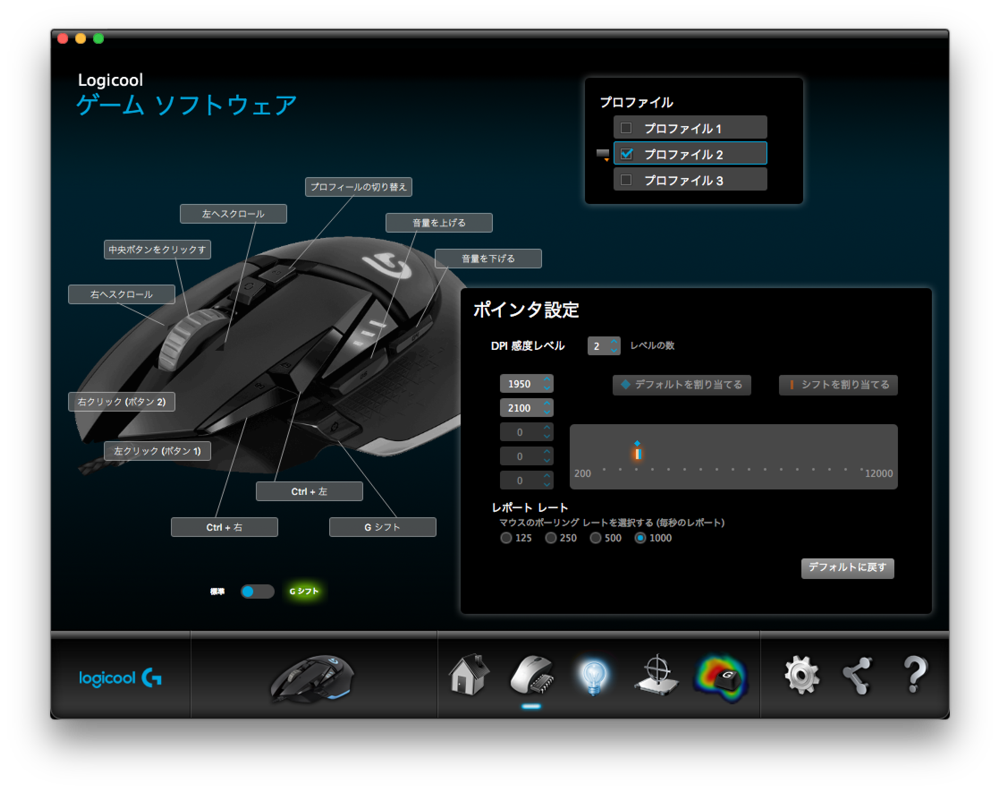Click the 中央ボタンをクリックする assignment label
The height and width of the screenshot is (791, 1000).
coord(158,249)
